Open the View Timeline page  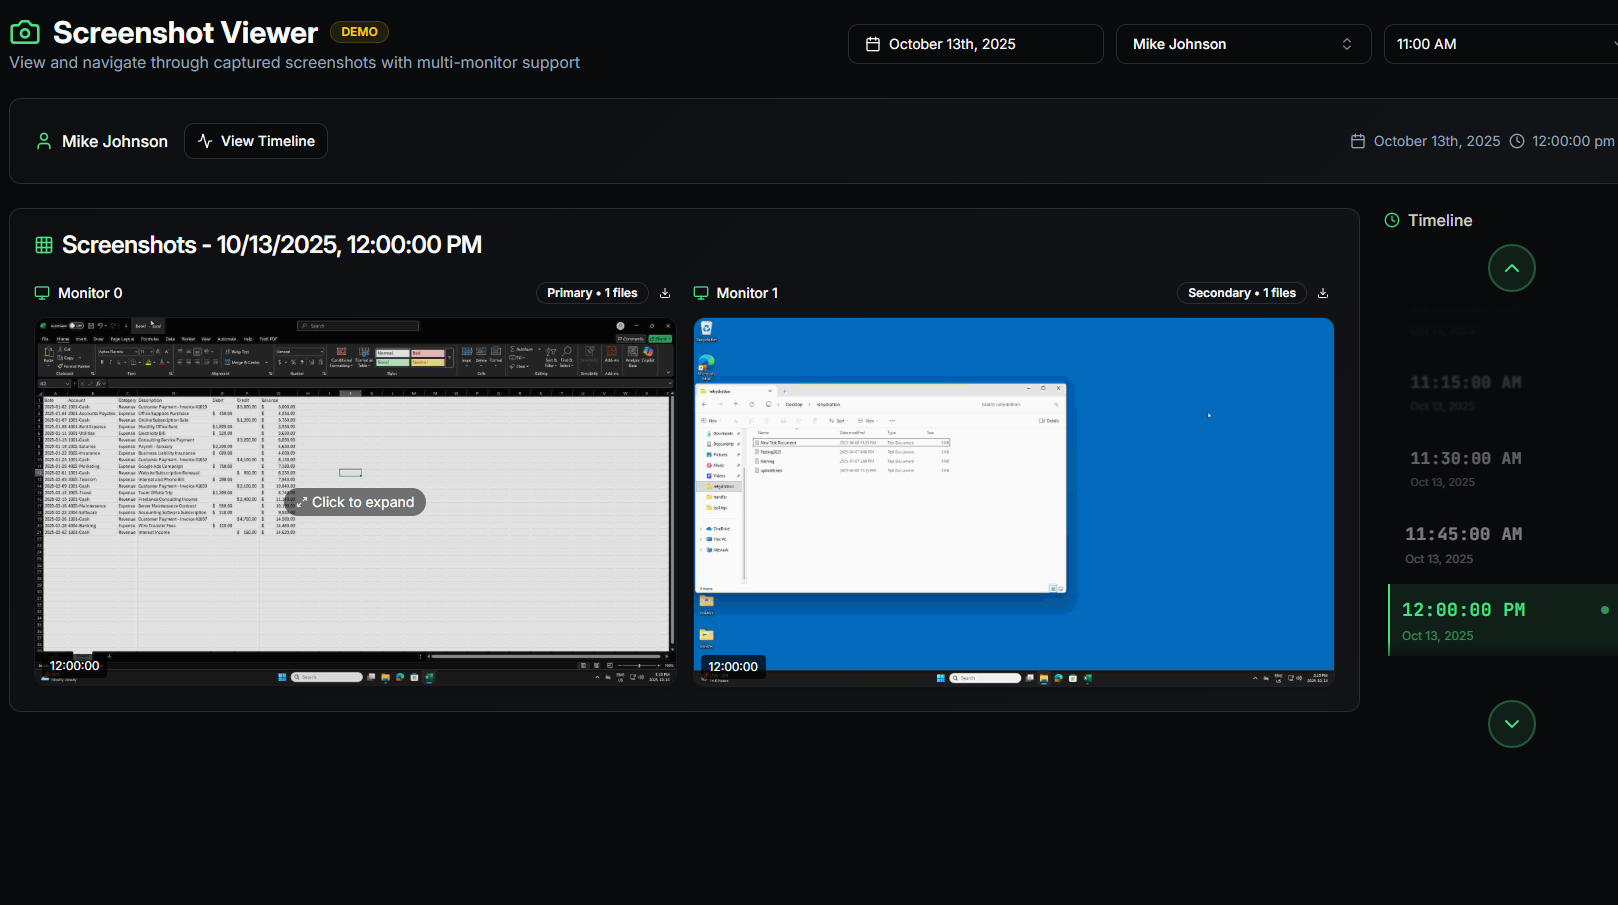tap(255, 140)
